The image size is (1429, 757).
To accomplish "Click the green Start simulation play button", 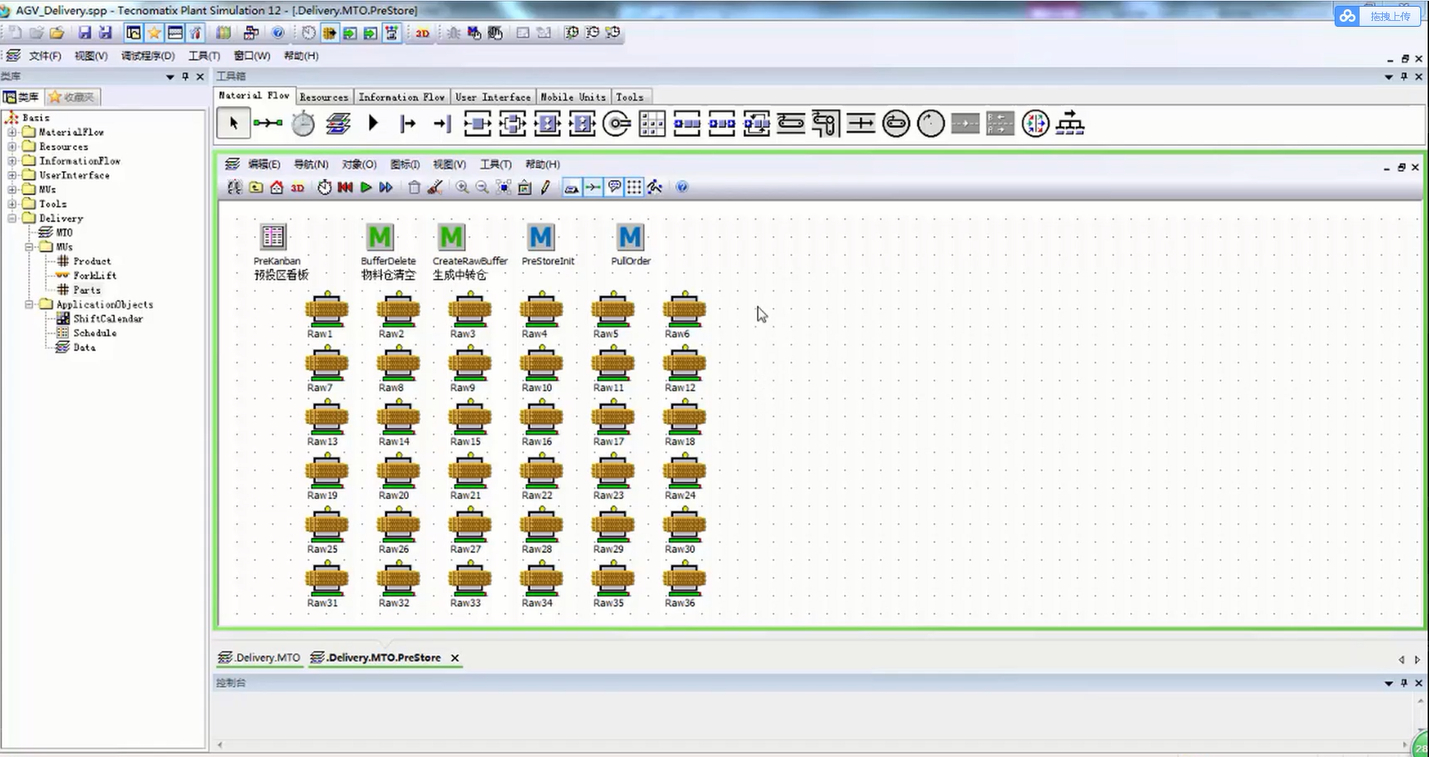I will [366, 187].
